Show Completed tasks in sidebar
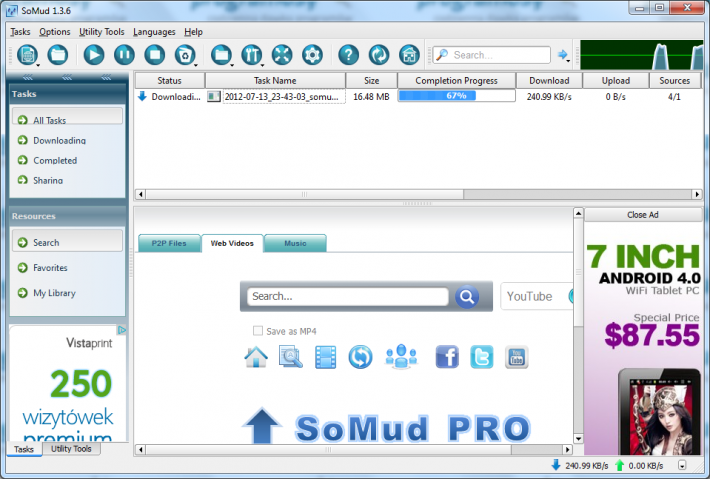 point(55,160)
